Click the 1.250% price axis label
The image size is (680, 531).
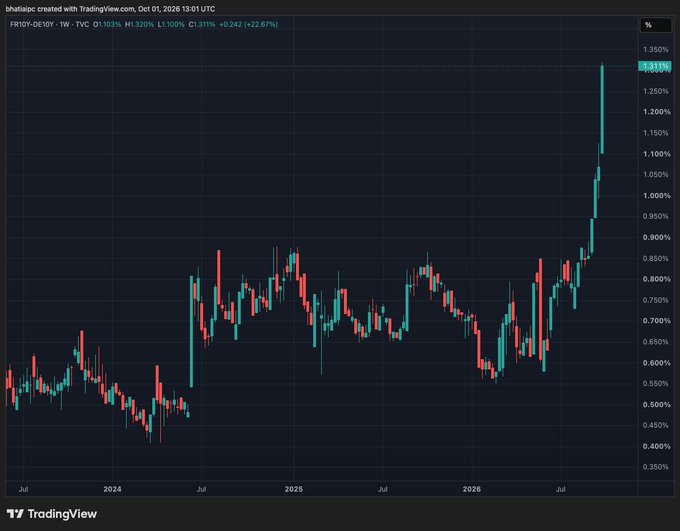coord(656,91)
